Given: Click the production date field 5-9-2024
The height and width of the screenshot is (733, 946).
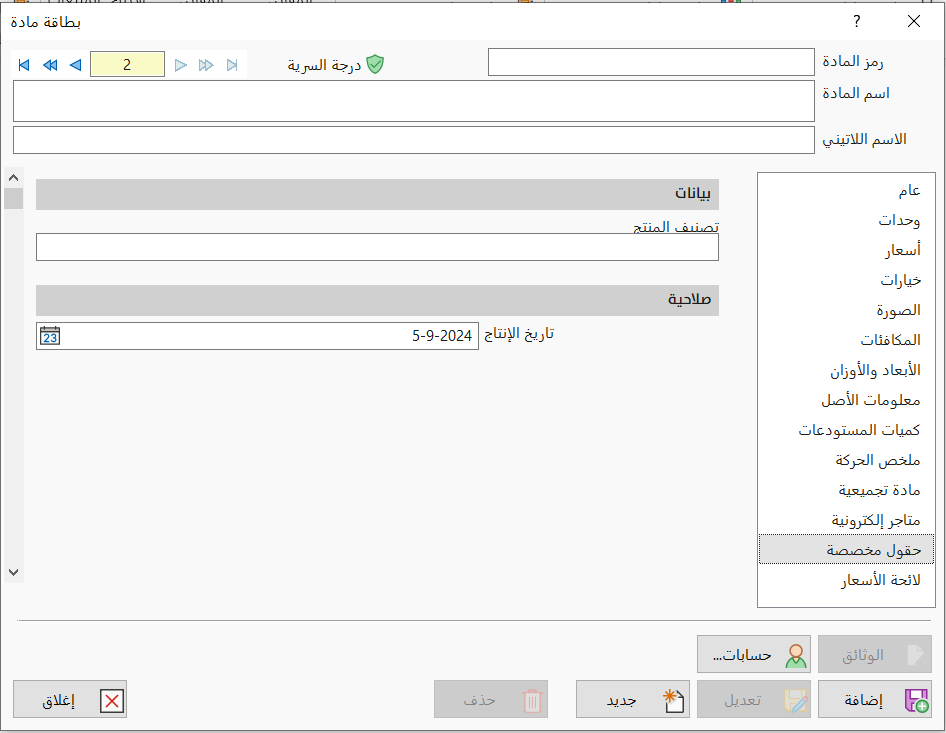Looking at the screenshot, I should (257, 335).
